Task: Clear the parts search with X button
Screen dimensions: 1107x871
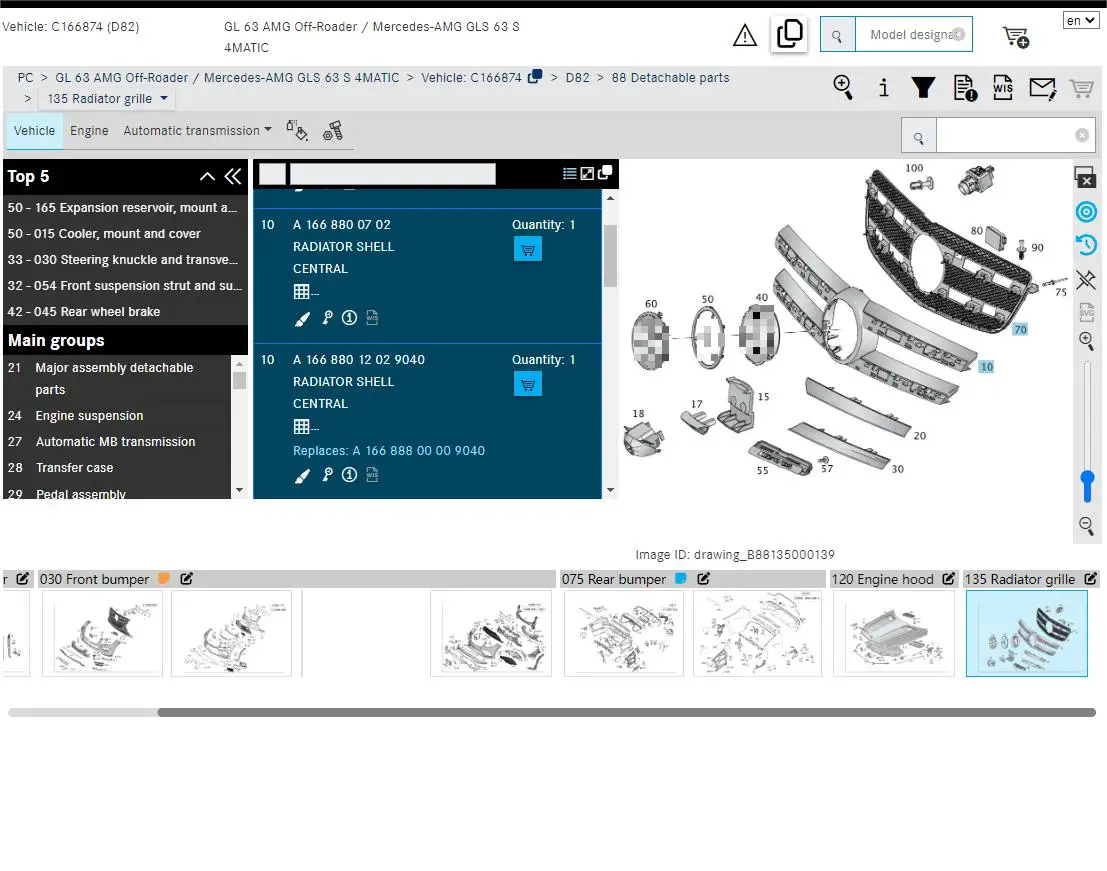Action: click(1082, 136)
